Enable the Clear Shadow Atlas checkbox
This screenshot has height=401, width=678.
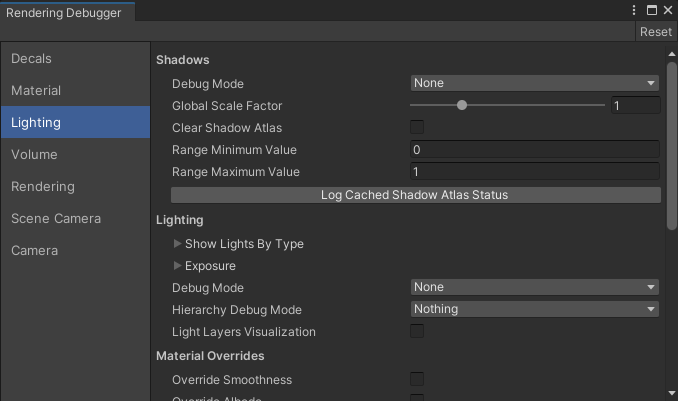coord(417,127)
